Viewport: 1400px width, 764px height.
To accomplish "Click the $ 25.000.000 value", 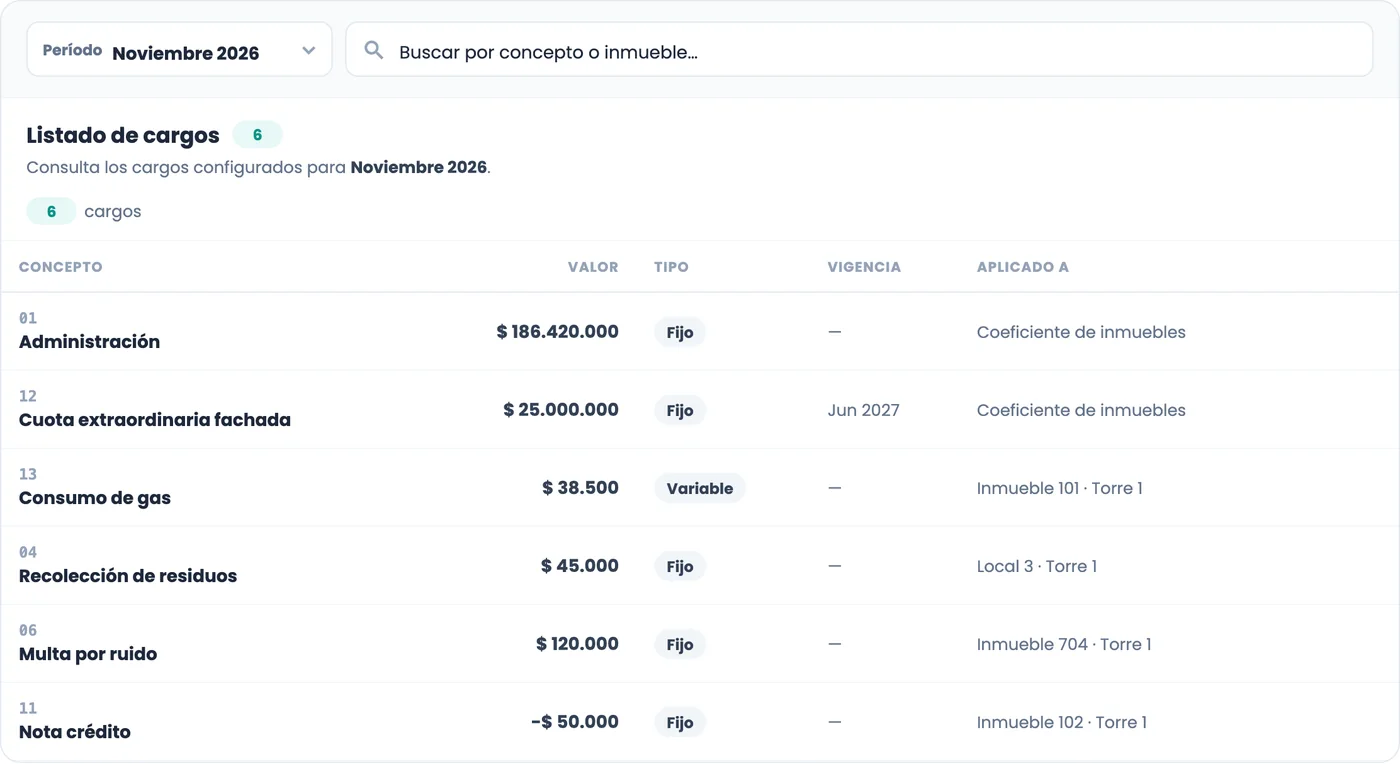I will click(x=561, y=410).
